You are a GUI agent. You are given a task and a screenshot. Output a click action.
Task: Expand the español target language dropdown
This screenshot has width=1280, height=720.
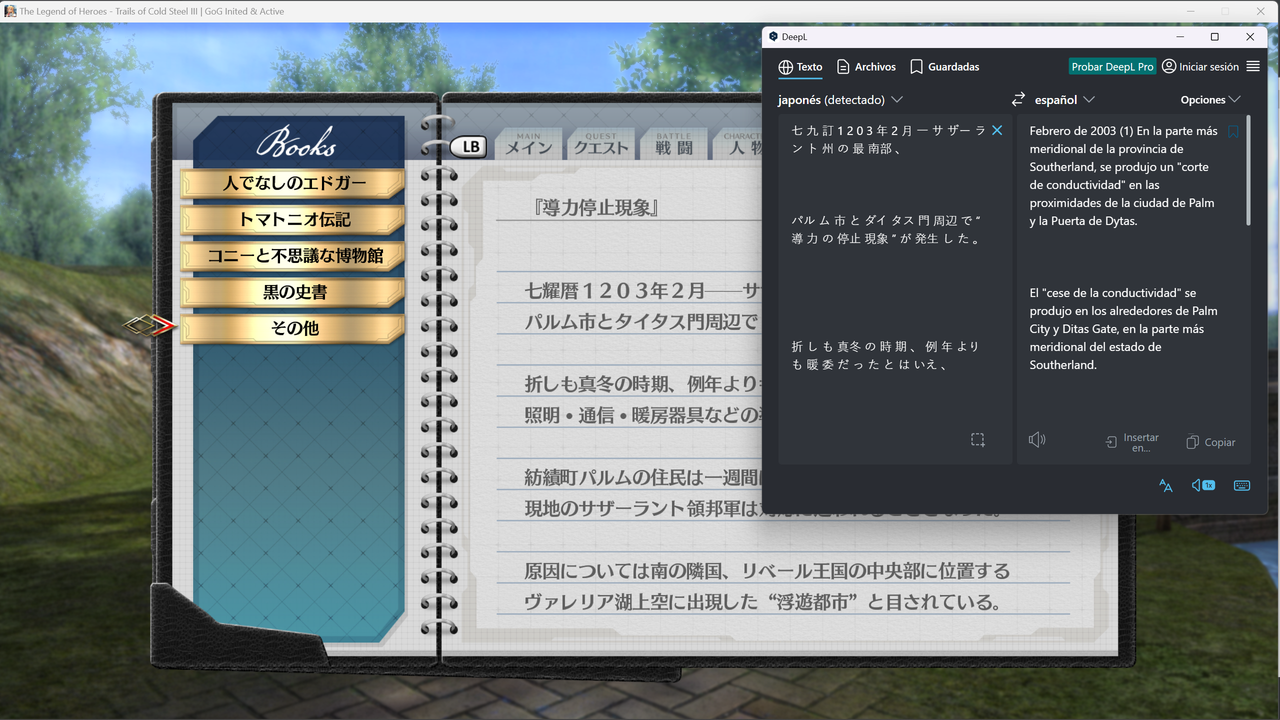pyautogui.click(x=1064, y=100)
